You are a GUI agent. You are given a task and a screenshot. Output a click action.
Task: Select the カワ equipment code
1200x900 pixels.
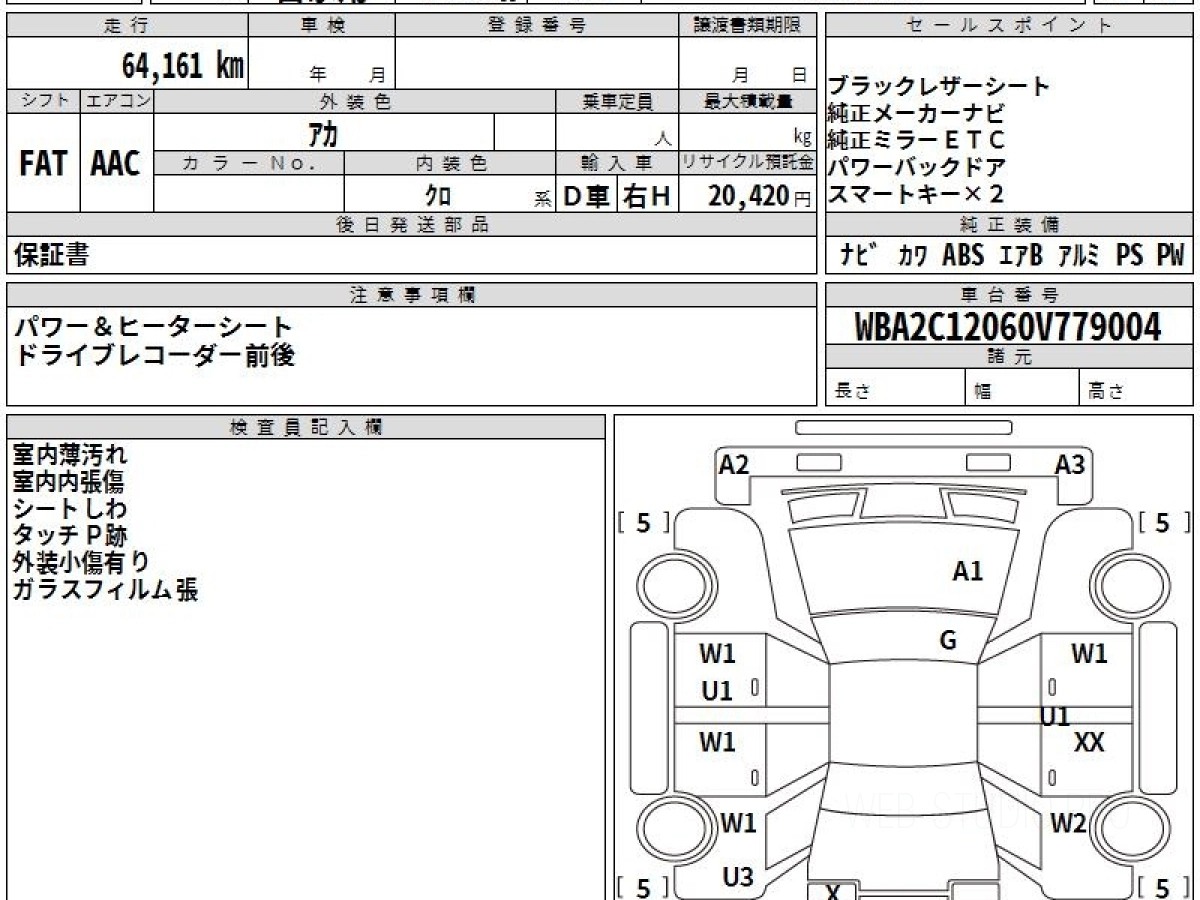coord(912,255)
